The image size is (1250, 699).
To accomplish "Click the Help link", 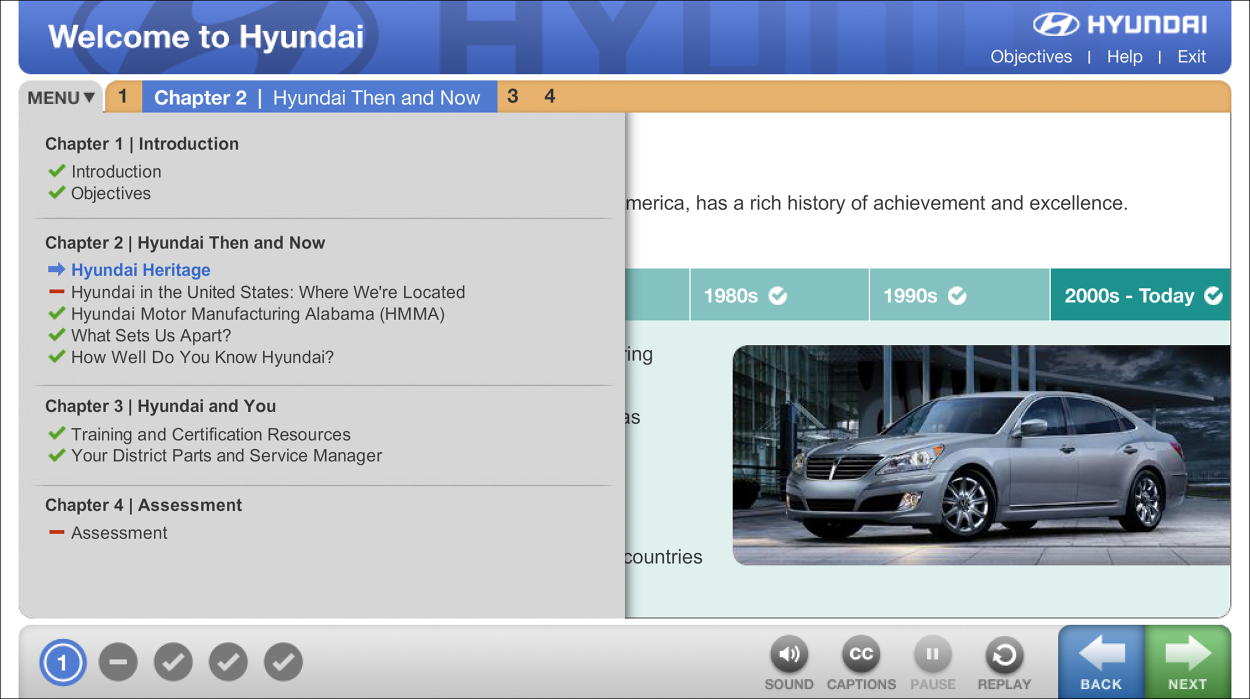I will (1124, 57).
